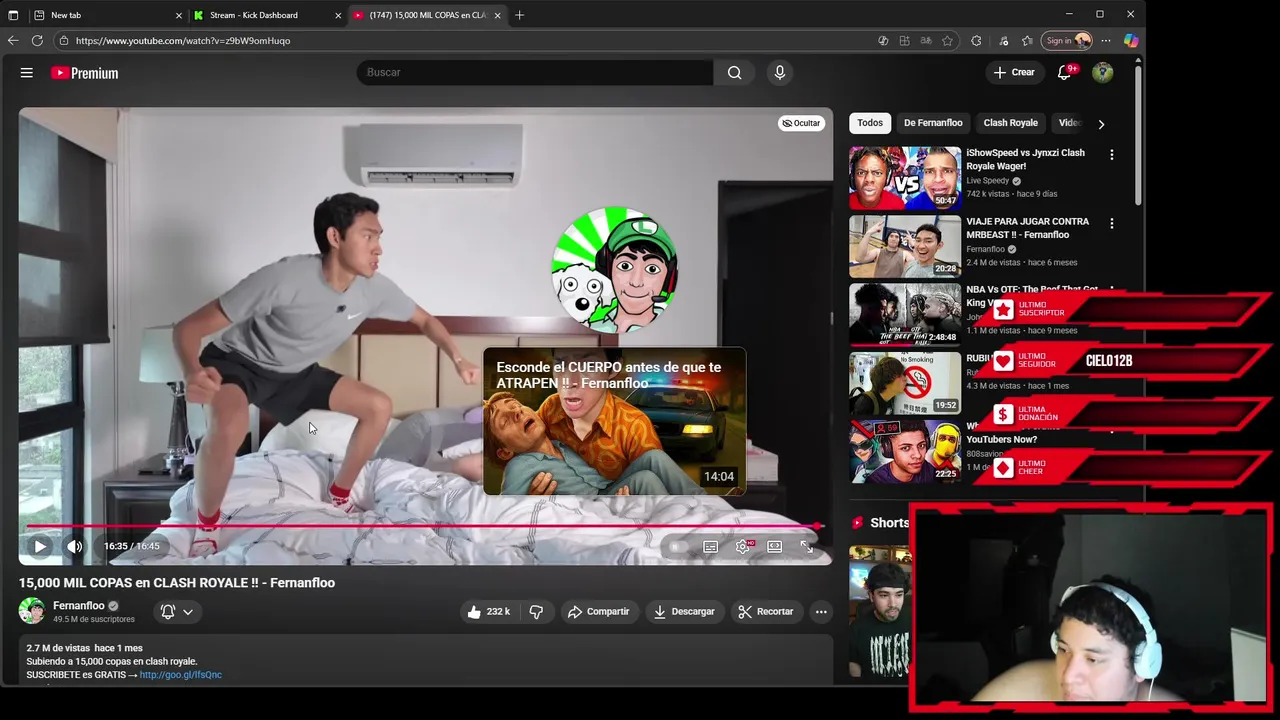Mute the video using speaker icon
Screen dimensions: 1280x720
click(74, 546)
